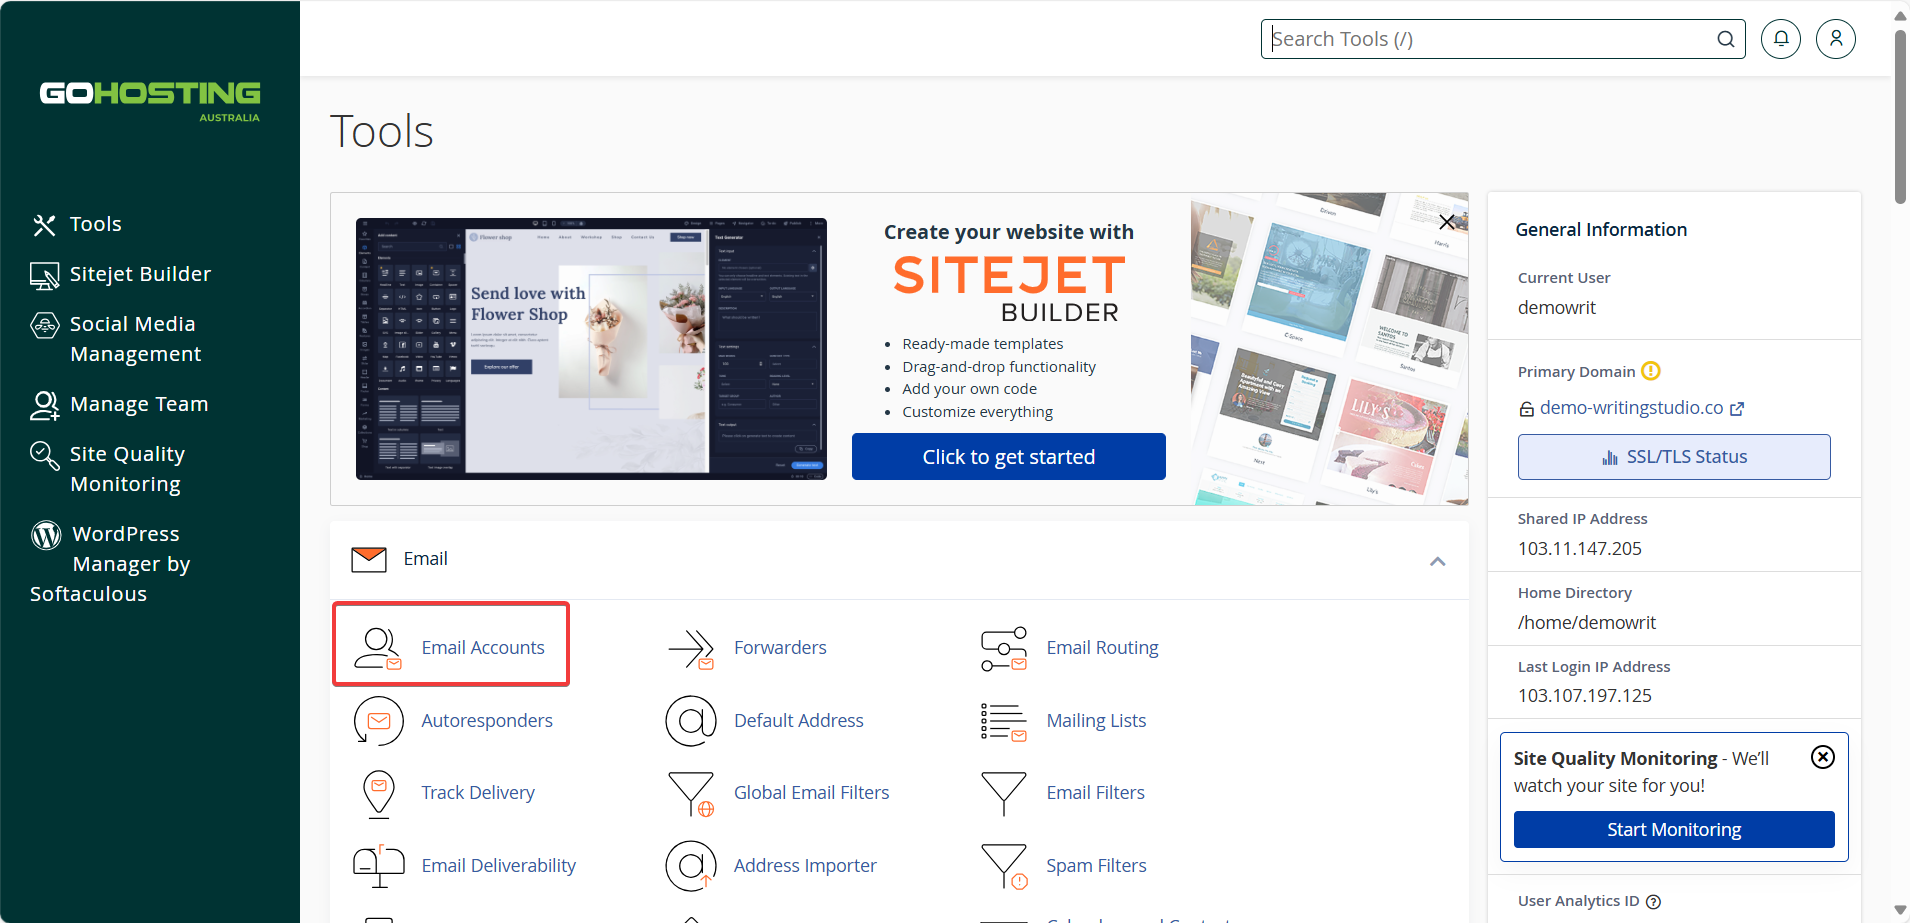Open Social Media Management menu item
The height and width of the screenshot is (923, 1910).
(135, 339)
